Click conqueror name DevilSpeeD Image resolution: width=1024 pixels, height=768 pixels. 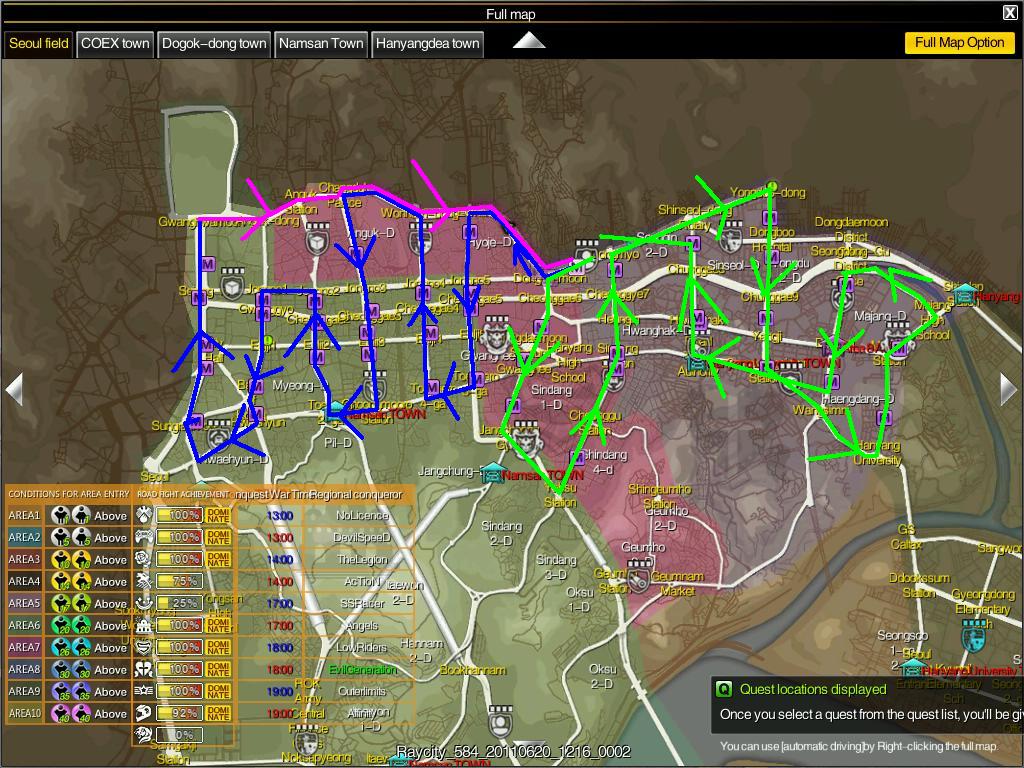362,537
